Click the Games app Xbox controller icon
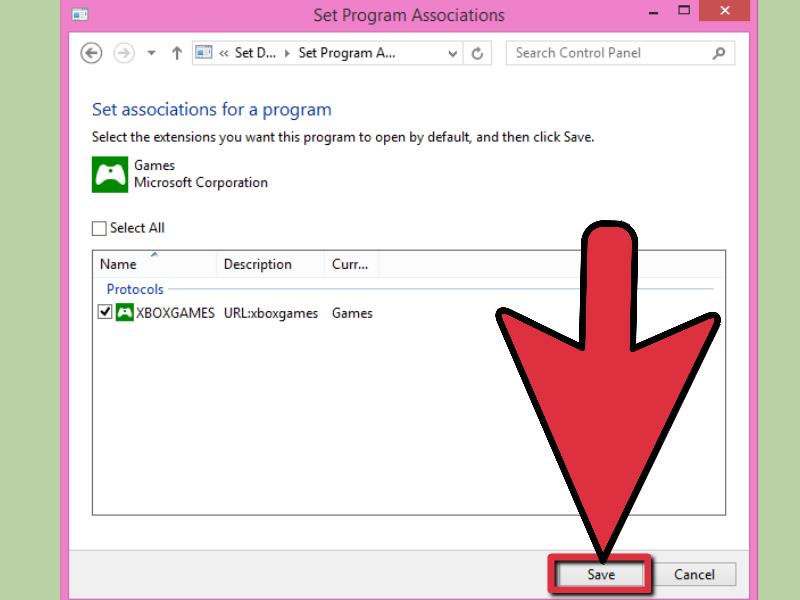The image size is (800, 600). tap(110, 174)
